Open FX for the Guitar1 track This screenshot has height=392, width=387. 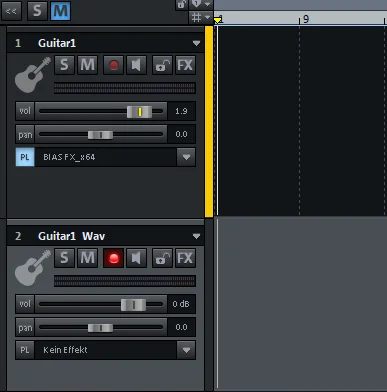tap(185, 65)
